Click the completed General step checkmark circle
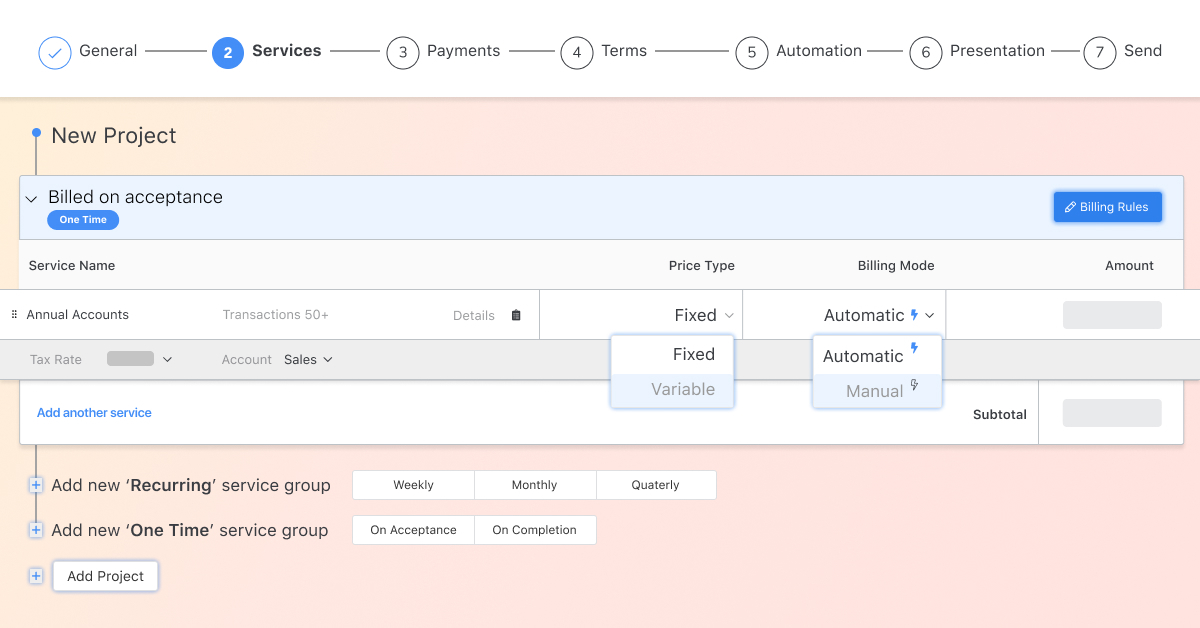 (55, 52)
